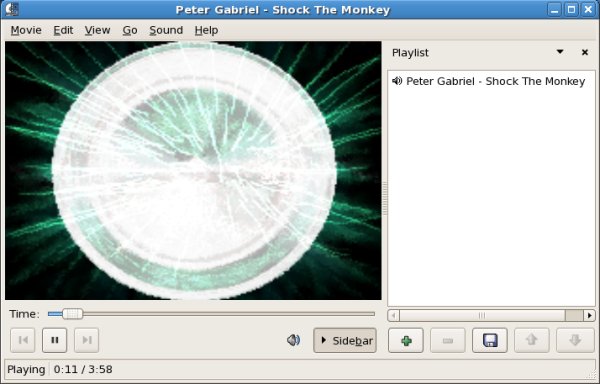Click the Time seek slider handle
This screenshot has height=384, width=600.
[72, 314]
